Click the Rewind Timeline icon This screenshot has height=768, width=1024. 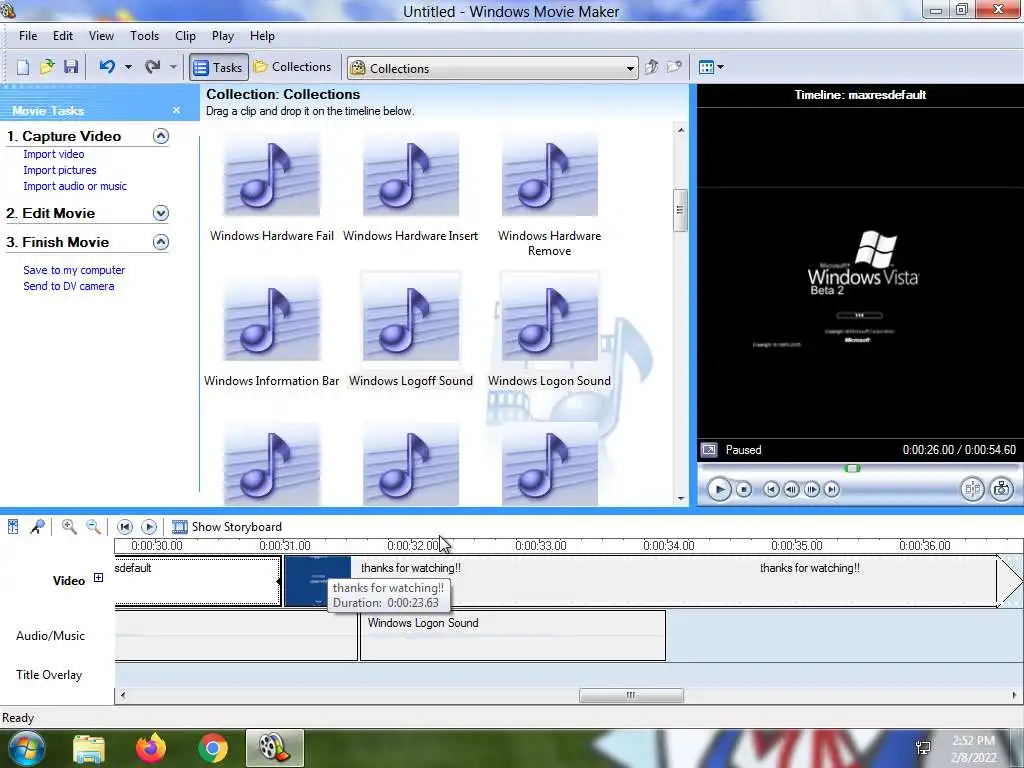pos(125,526)
